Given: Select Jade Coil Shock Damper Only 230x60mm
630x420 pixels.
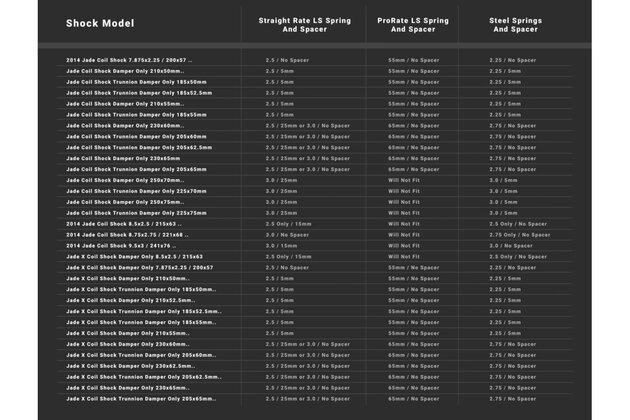Looking at the screenshot, I should point(125,125).
